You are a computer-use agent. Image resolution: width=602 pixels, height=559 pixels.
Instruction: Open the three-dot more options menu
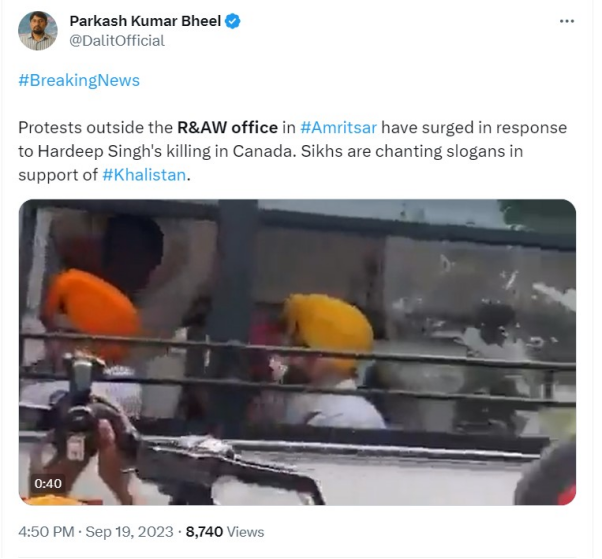[x=567, y=21]
